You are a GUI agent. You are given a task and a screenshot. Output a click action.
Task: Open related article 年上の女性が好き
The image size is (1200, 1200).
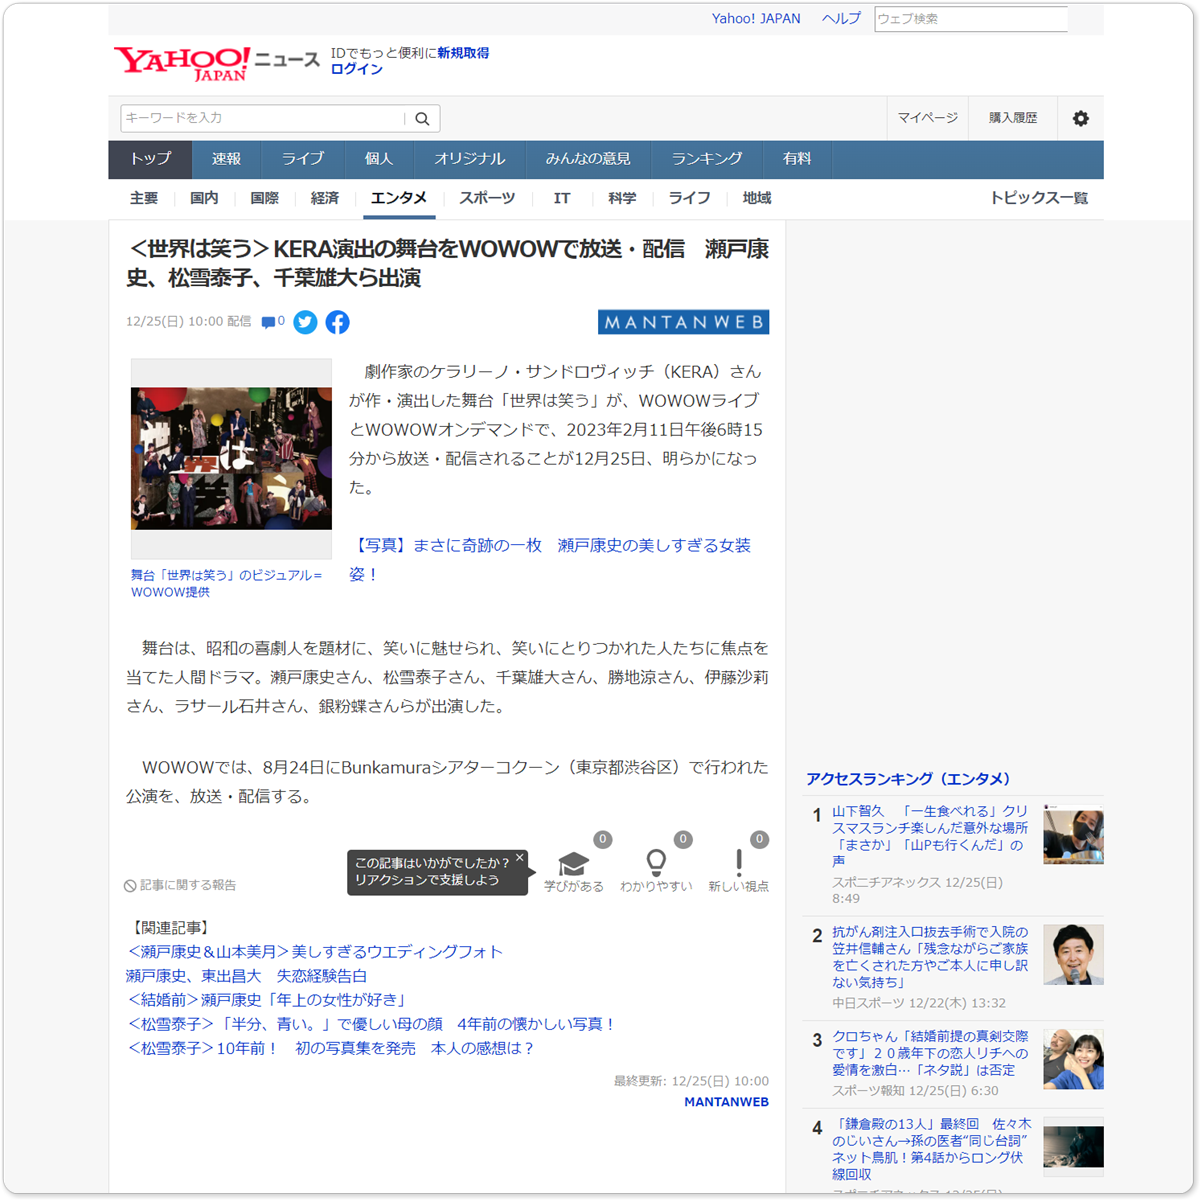268,1000
